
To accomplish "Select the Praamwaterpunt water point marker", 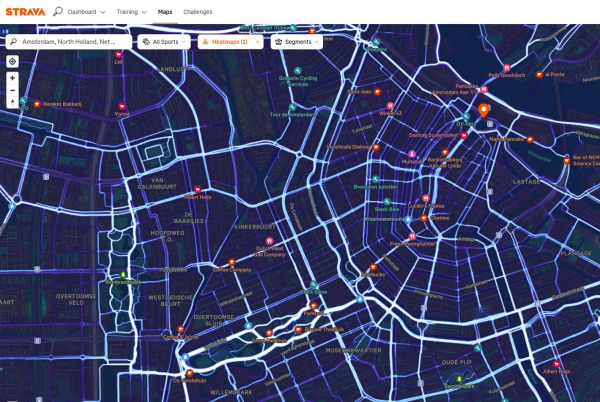I will (x=408, y=220).
